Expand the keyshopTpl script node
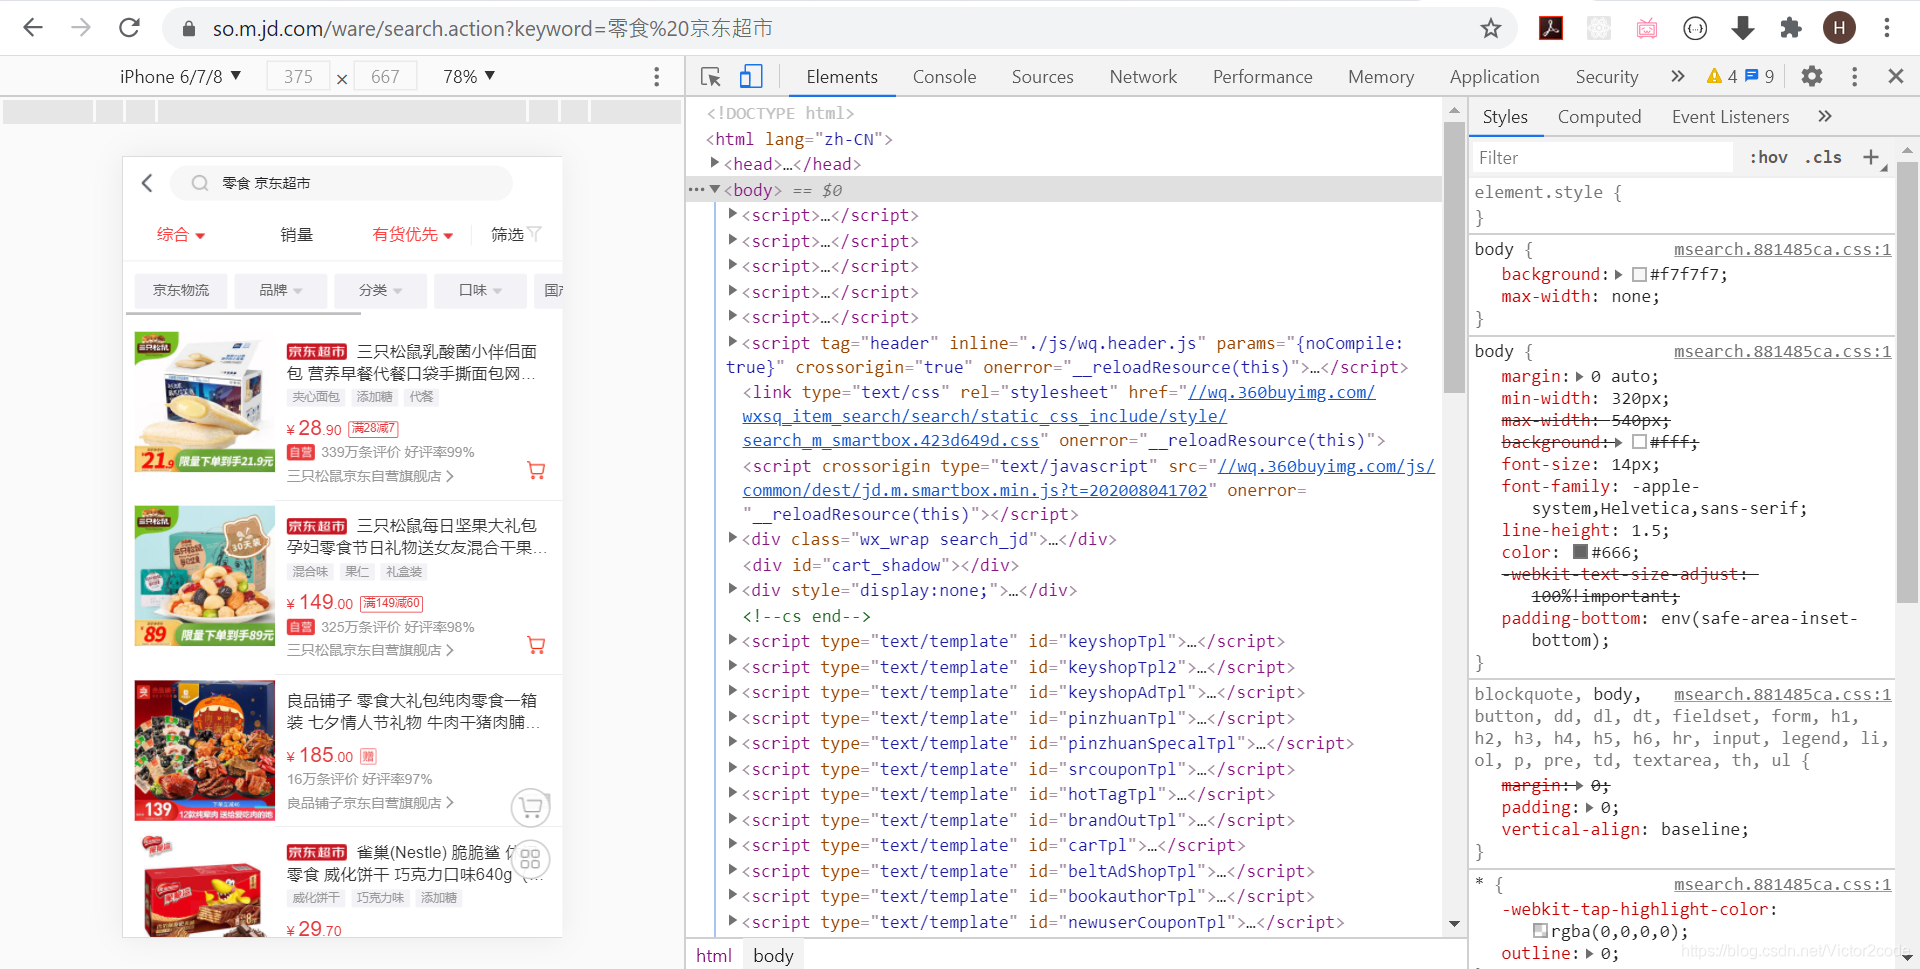 tap(733, 640)
